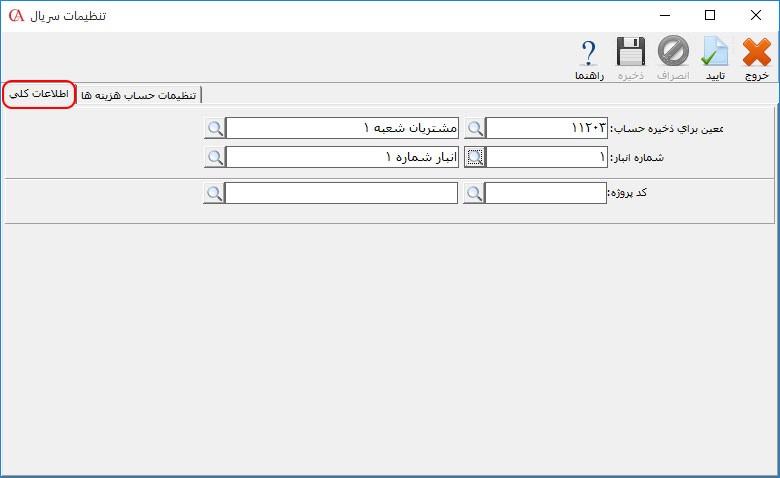The height and width of the screenshot is (478, 780).
Task: Switch to the اطلاعات کلی tab
Action: (38, 94)
